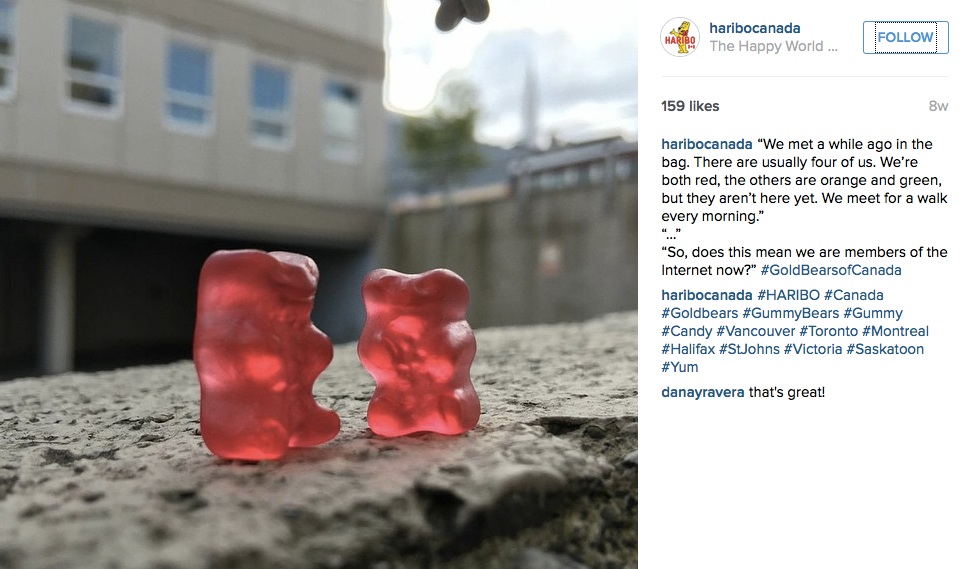Click the Haribo profile avatar icon
Image resolution: width=973 pixels, height=569 pixels.
(x=680, y=37)
